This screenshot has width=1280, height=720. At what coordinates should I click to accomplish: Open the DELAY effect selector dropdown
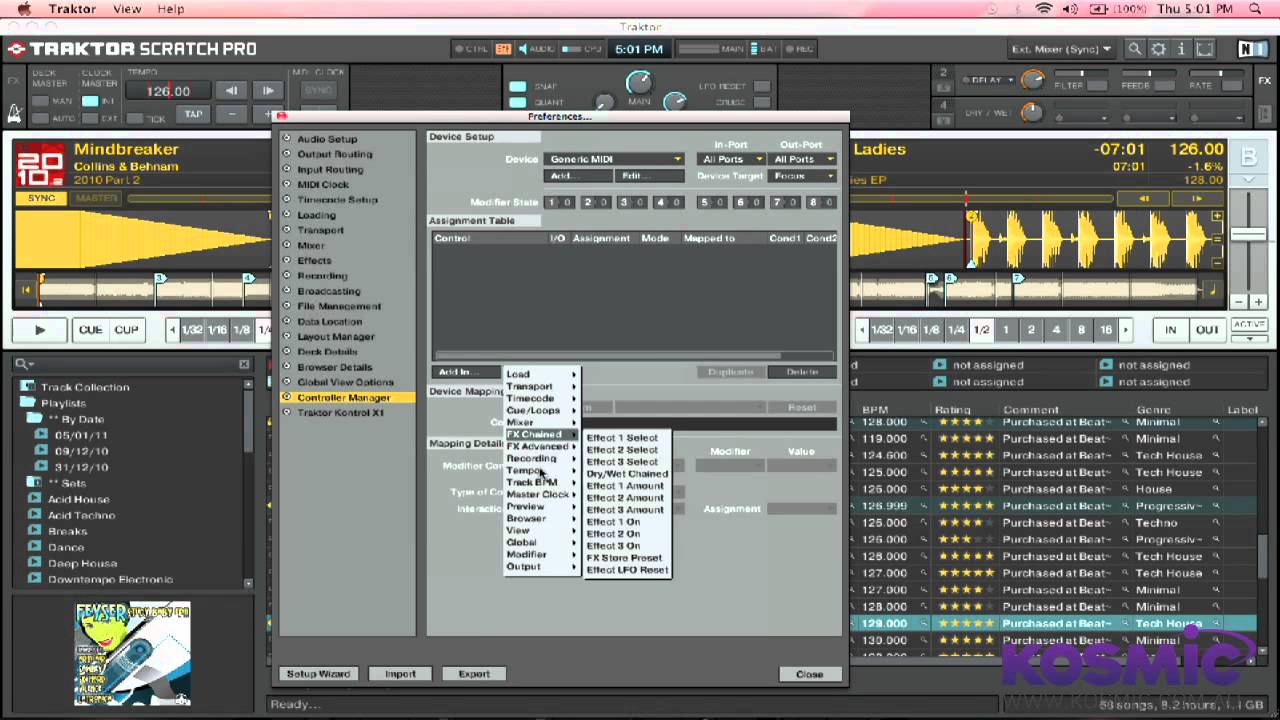pos(990,80)
